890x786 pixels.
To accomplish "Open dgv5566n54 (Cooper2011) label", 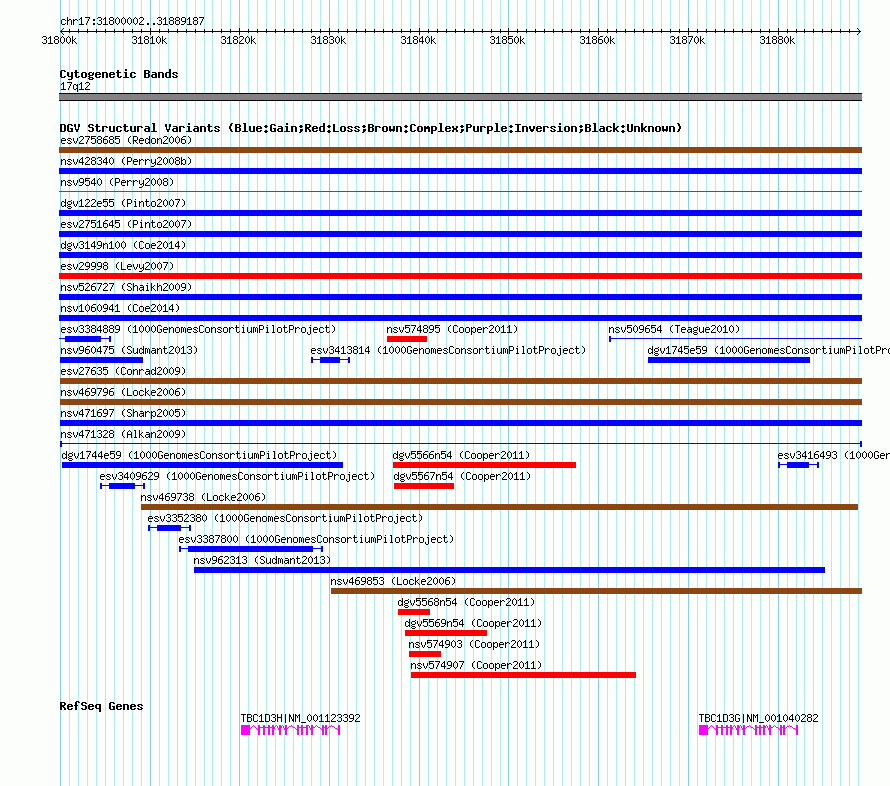I will pos(461,455).
